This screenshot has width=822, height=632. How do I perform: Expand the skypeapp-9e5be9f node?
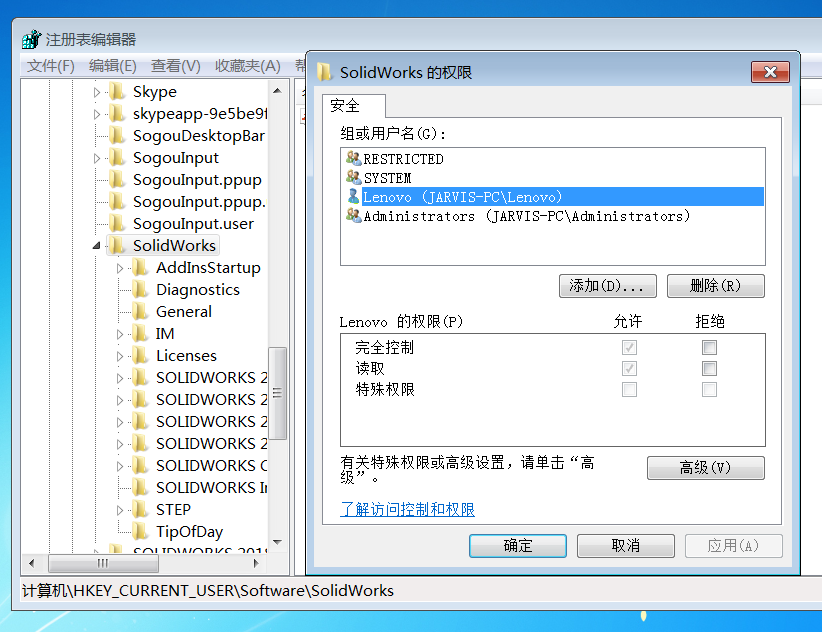[96, 114]
